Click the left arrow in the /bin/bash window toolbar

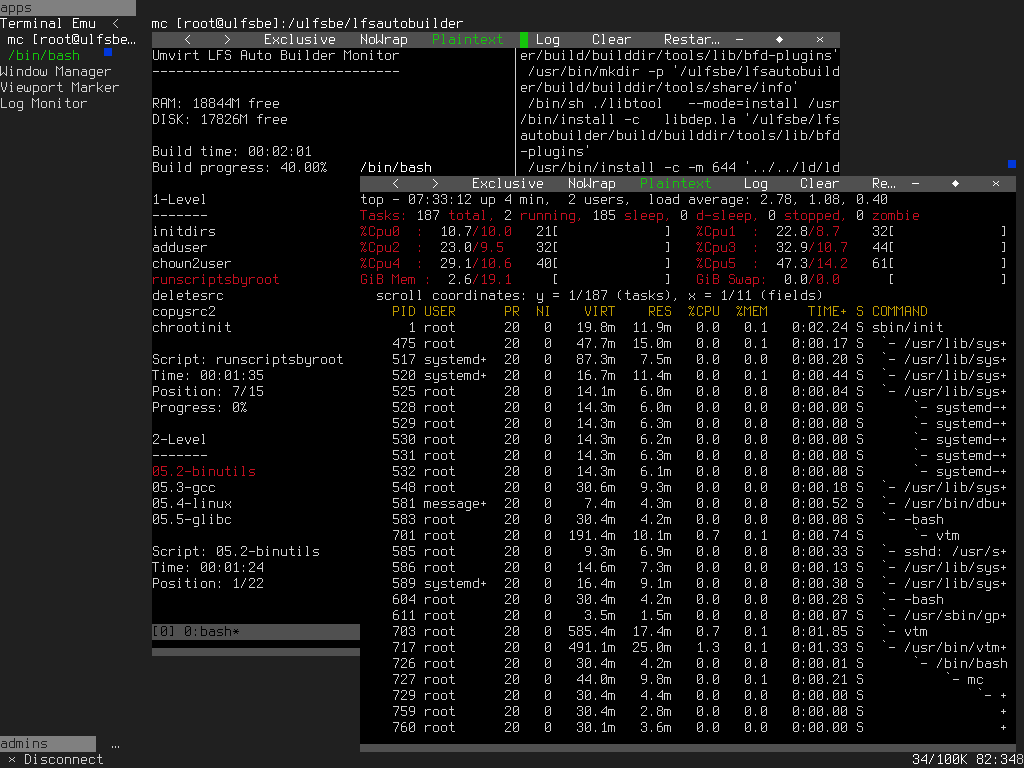point(396,184)
